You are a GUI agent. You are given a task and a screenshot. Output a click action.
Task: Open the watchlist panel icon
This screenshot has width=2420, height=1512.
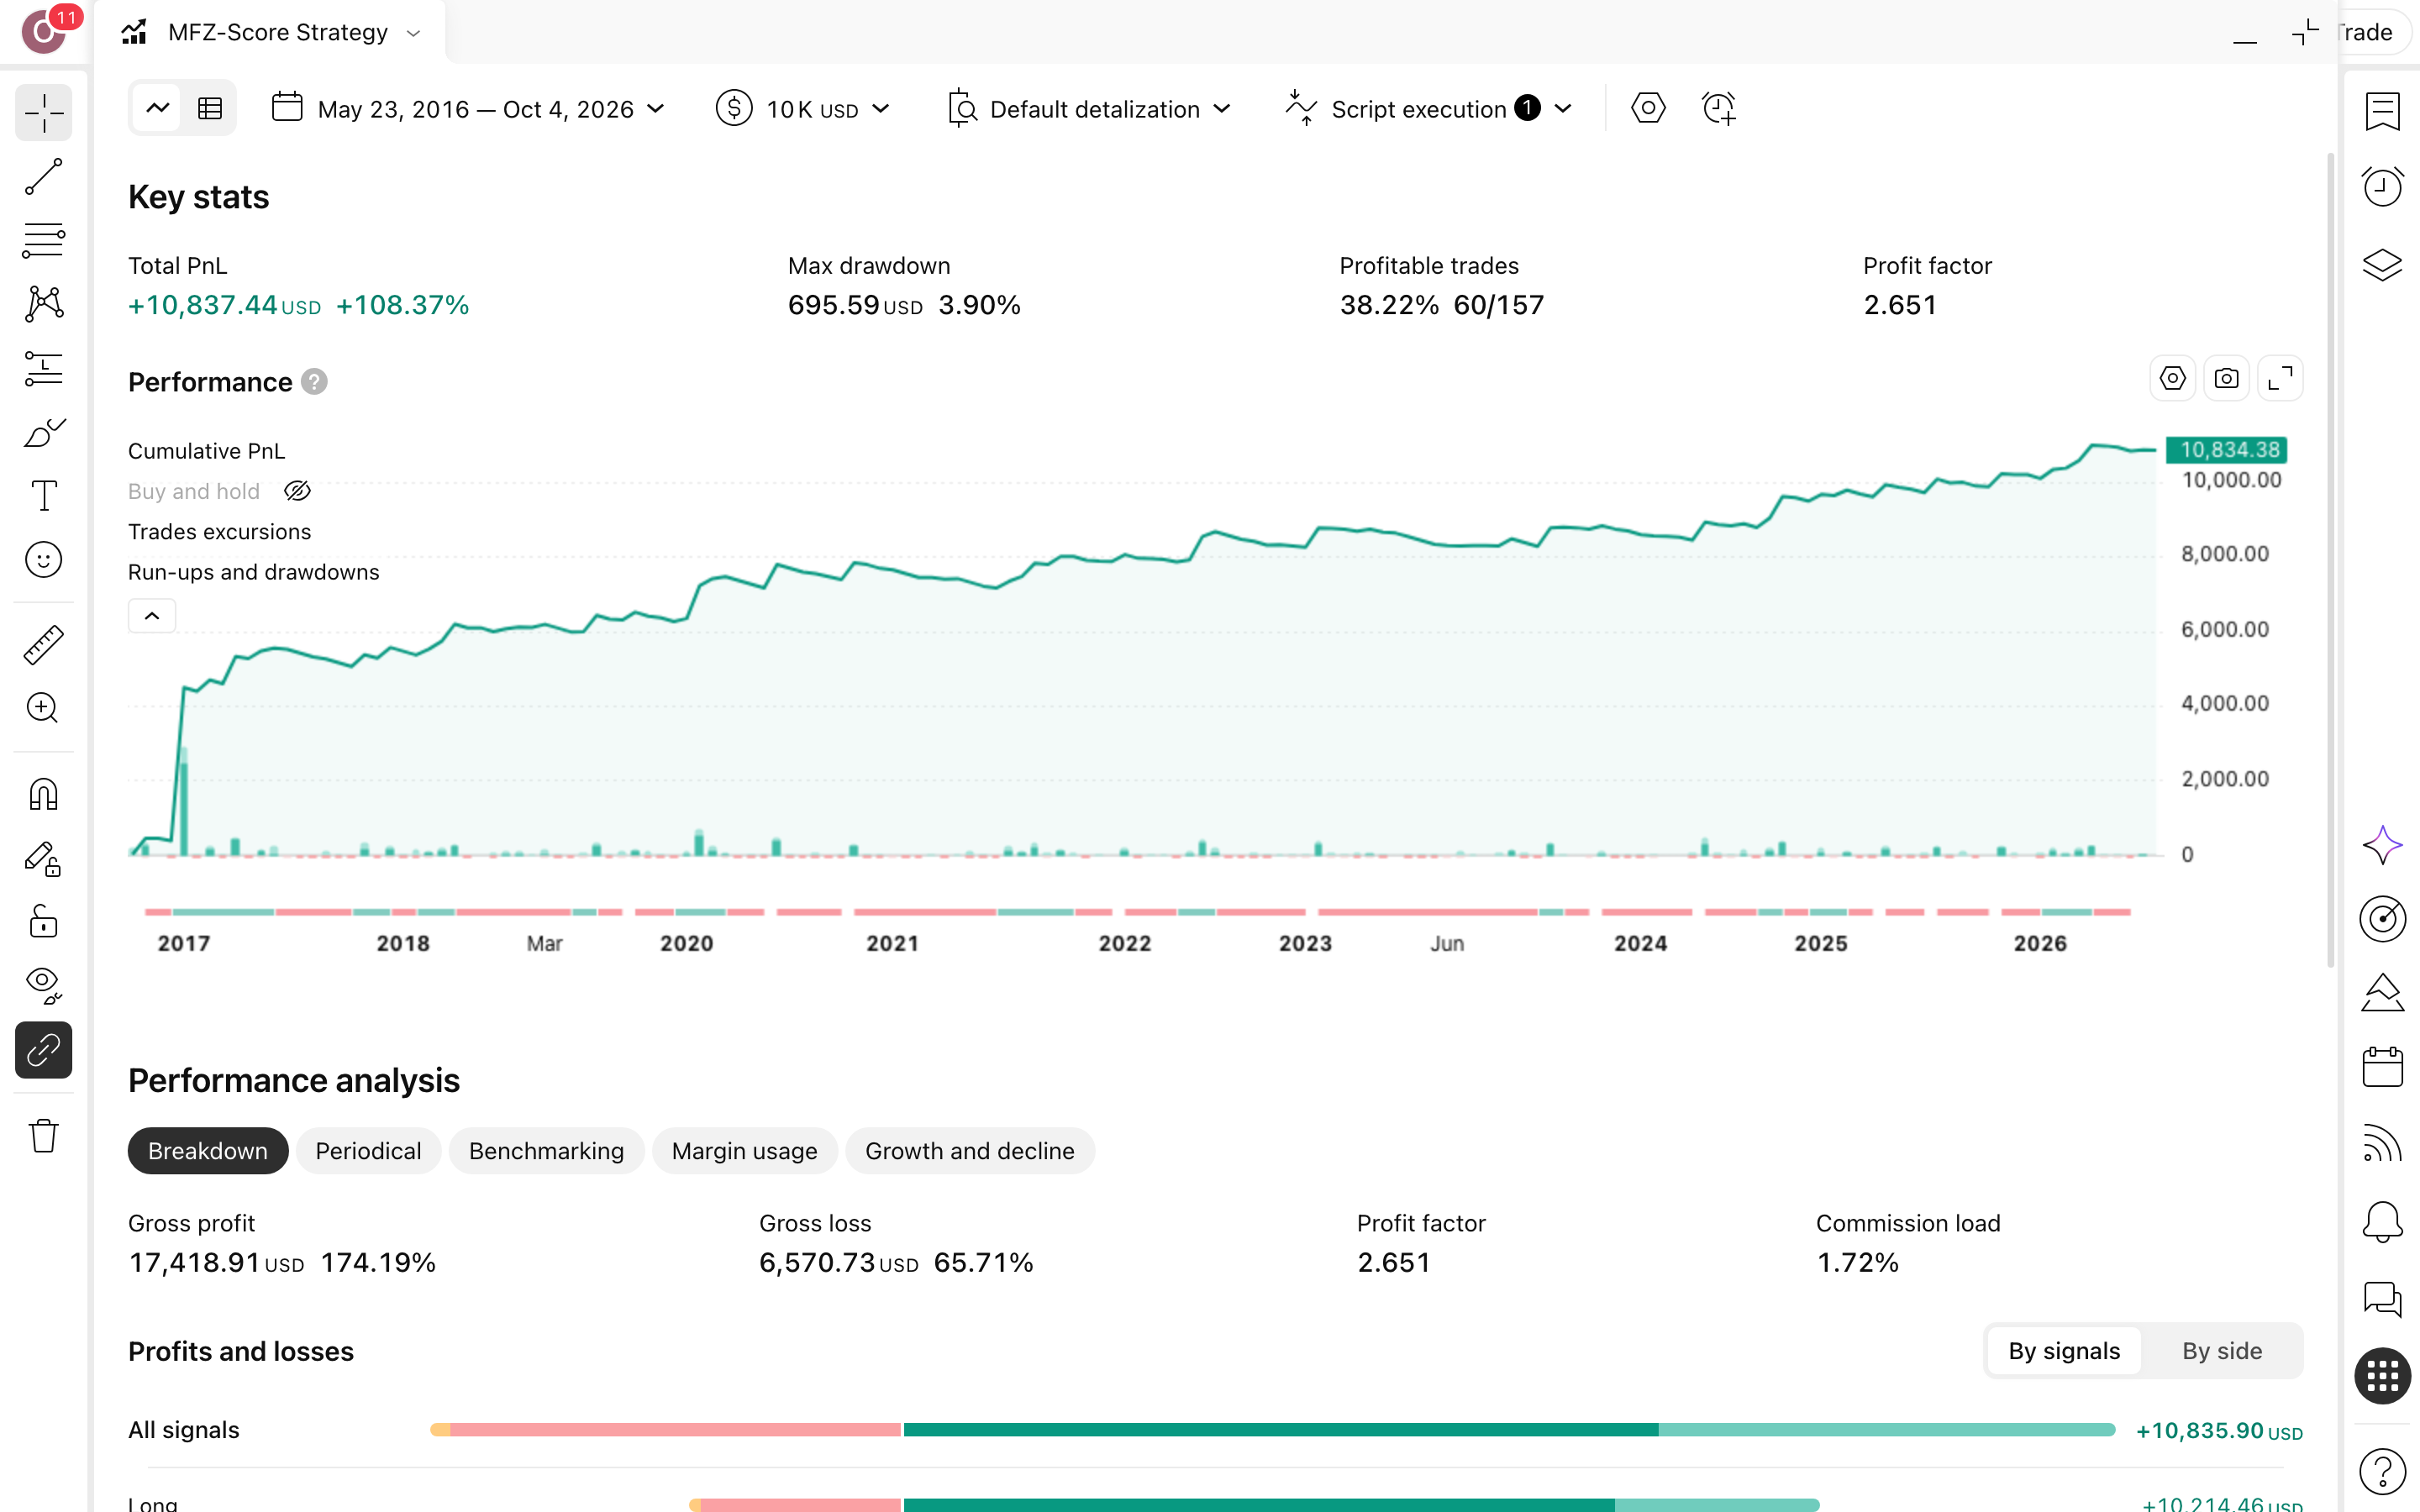[2382, 112]
